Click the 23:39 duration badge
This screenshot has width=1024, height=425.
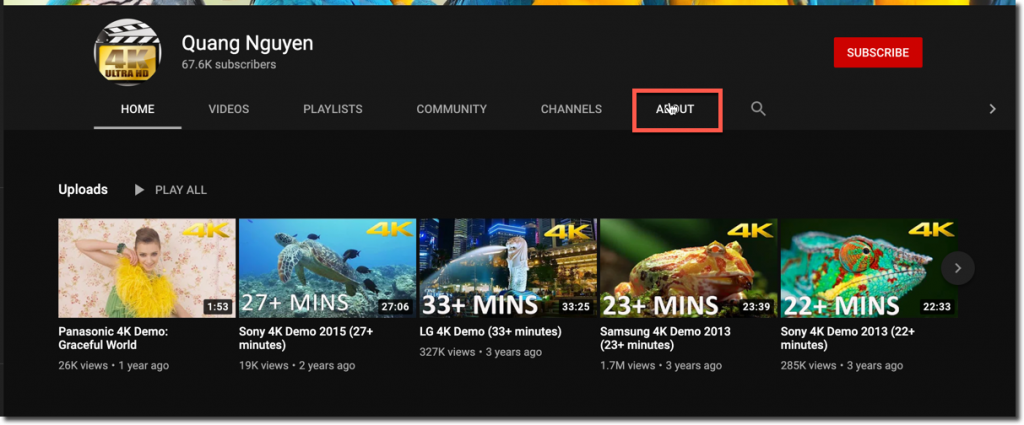756,306
